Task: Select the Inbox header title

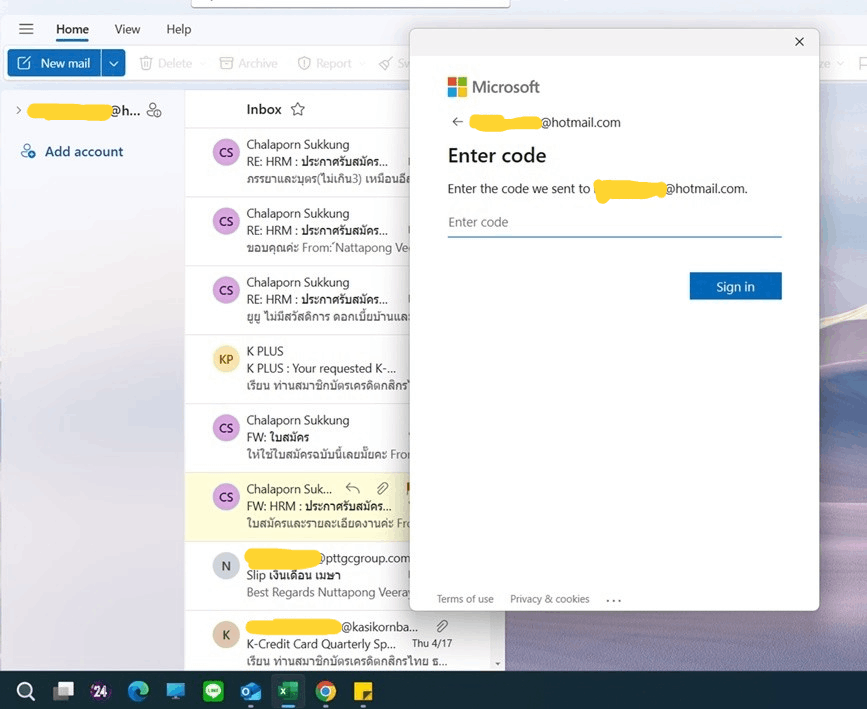Action: click(264, 110)
